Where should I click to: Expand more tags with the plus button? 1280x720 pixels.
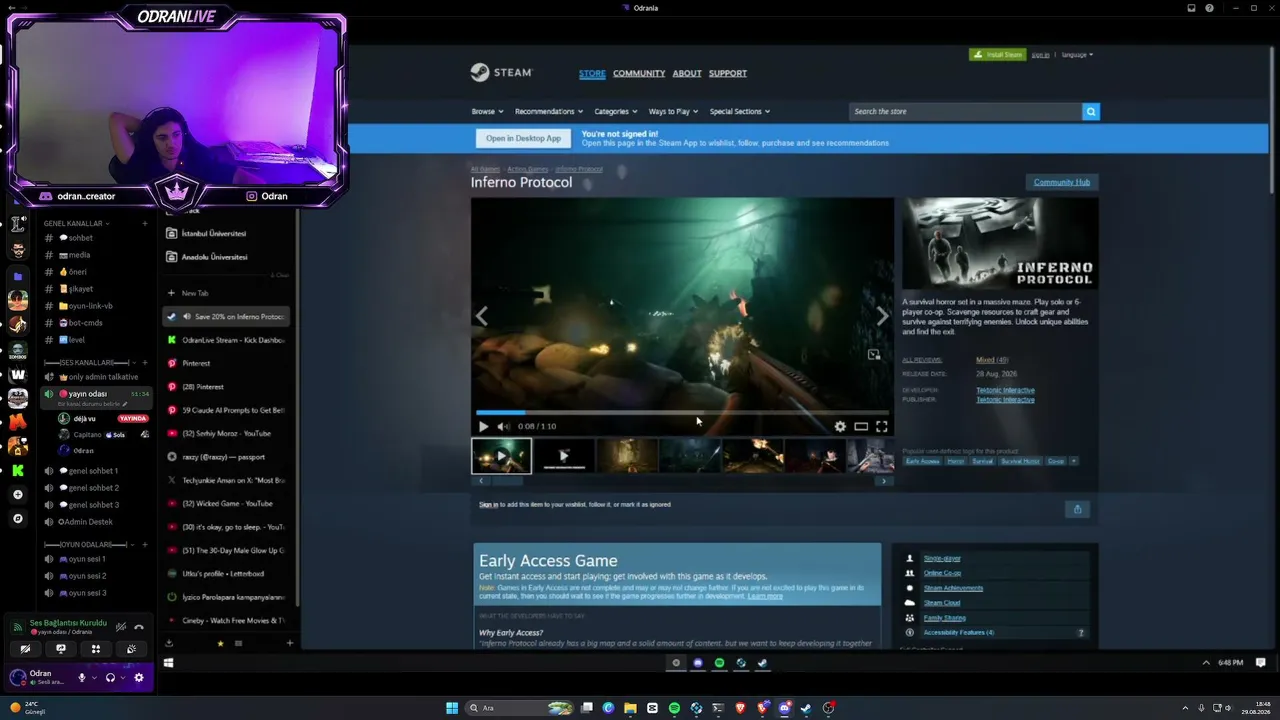pos(1073,461)
